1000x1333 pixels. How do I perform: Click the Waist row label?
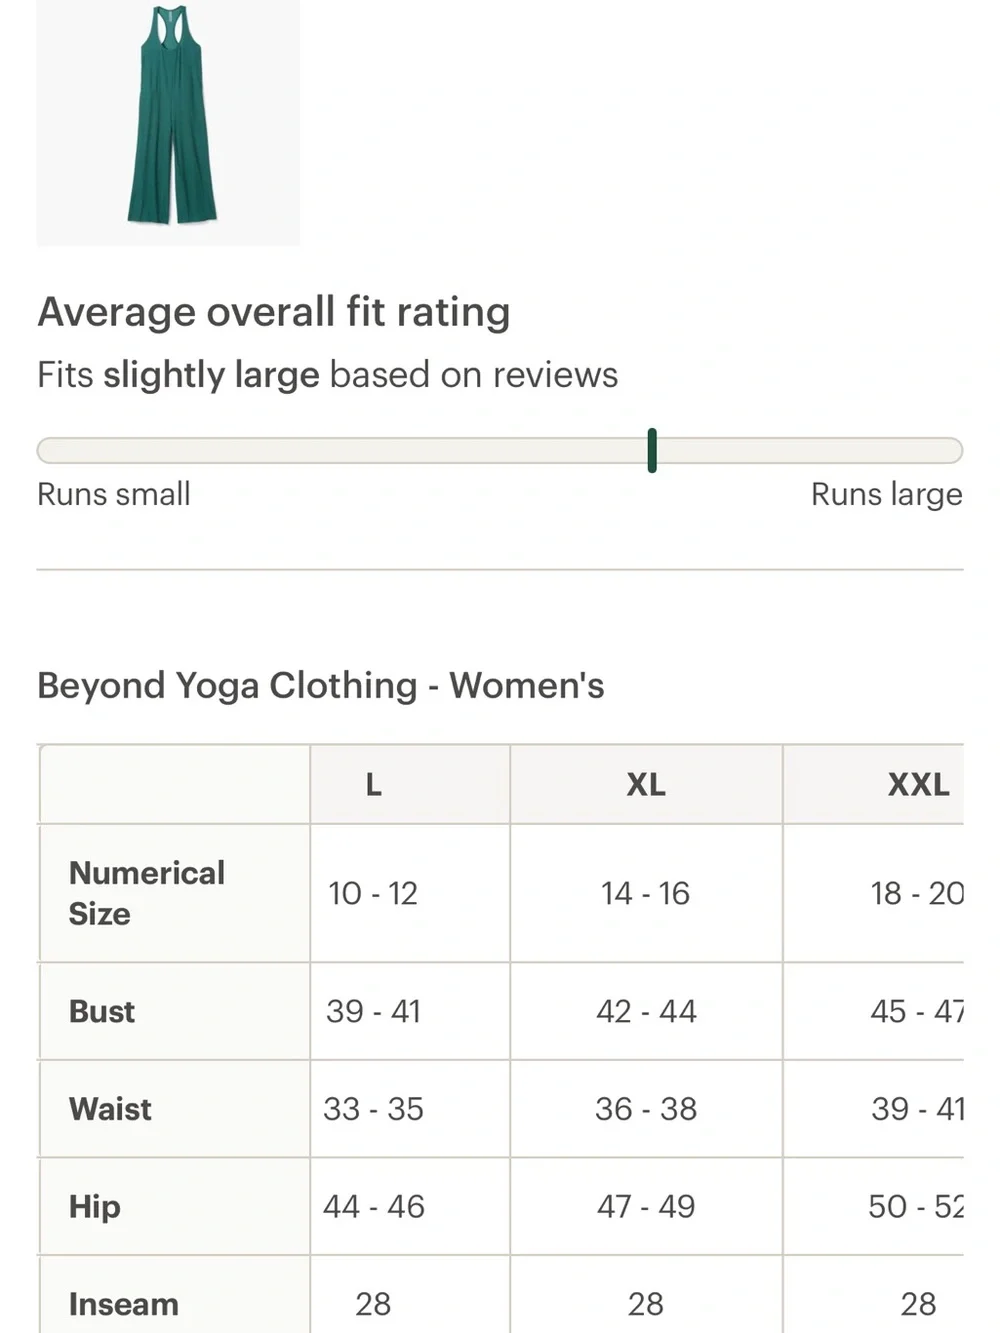(x=110, y=1109)
